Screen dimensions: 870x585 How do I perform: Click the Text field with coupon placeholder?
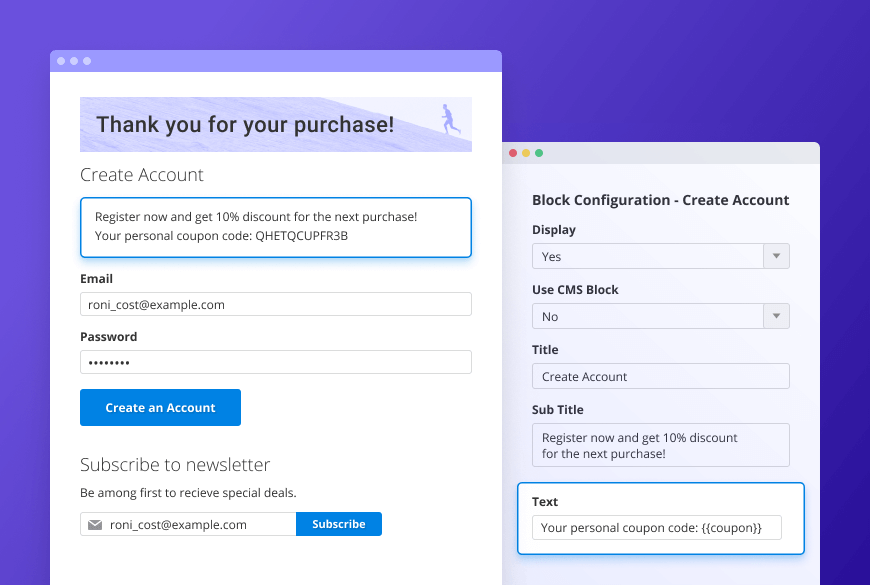coord(656,527)
